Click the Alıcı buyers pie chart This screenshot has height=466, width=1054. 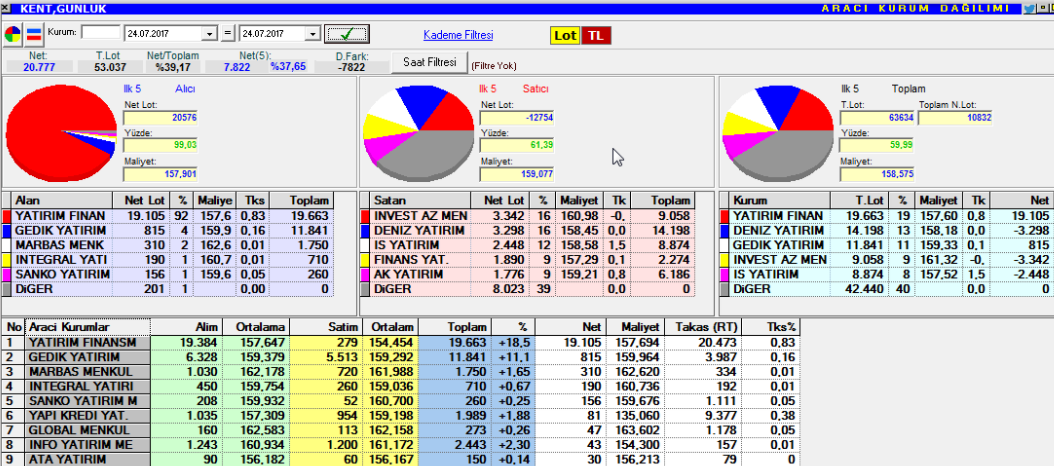click(x=60, y=132)
